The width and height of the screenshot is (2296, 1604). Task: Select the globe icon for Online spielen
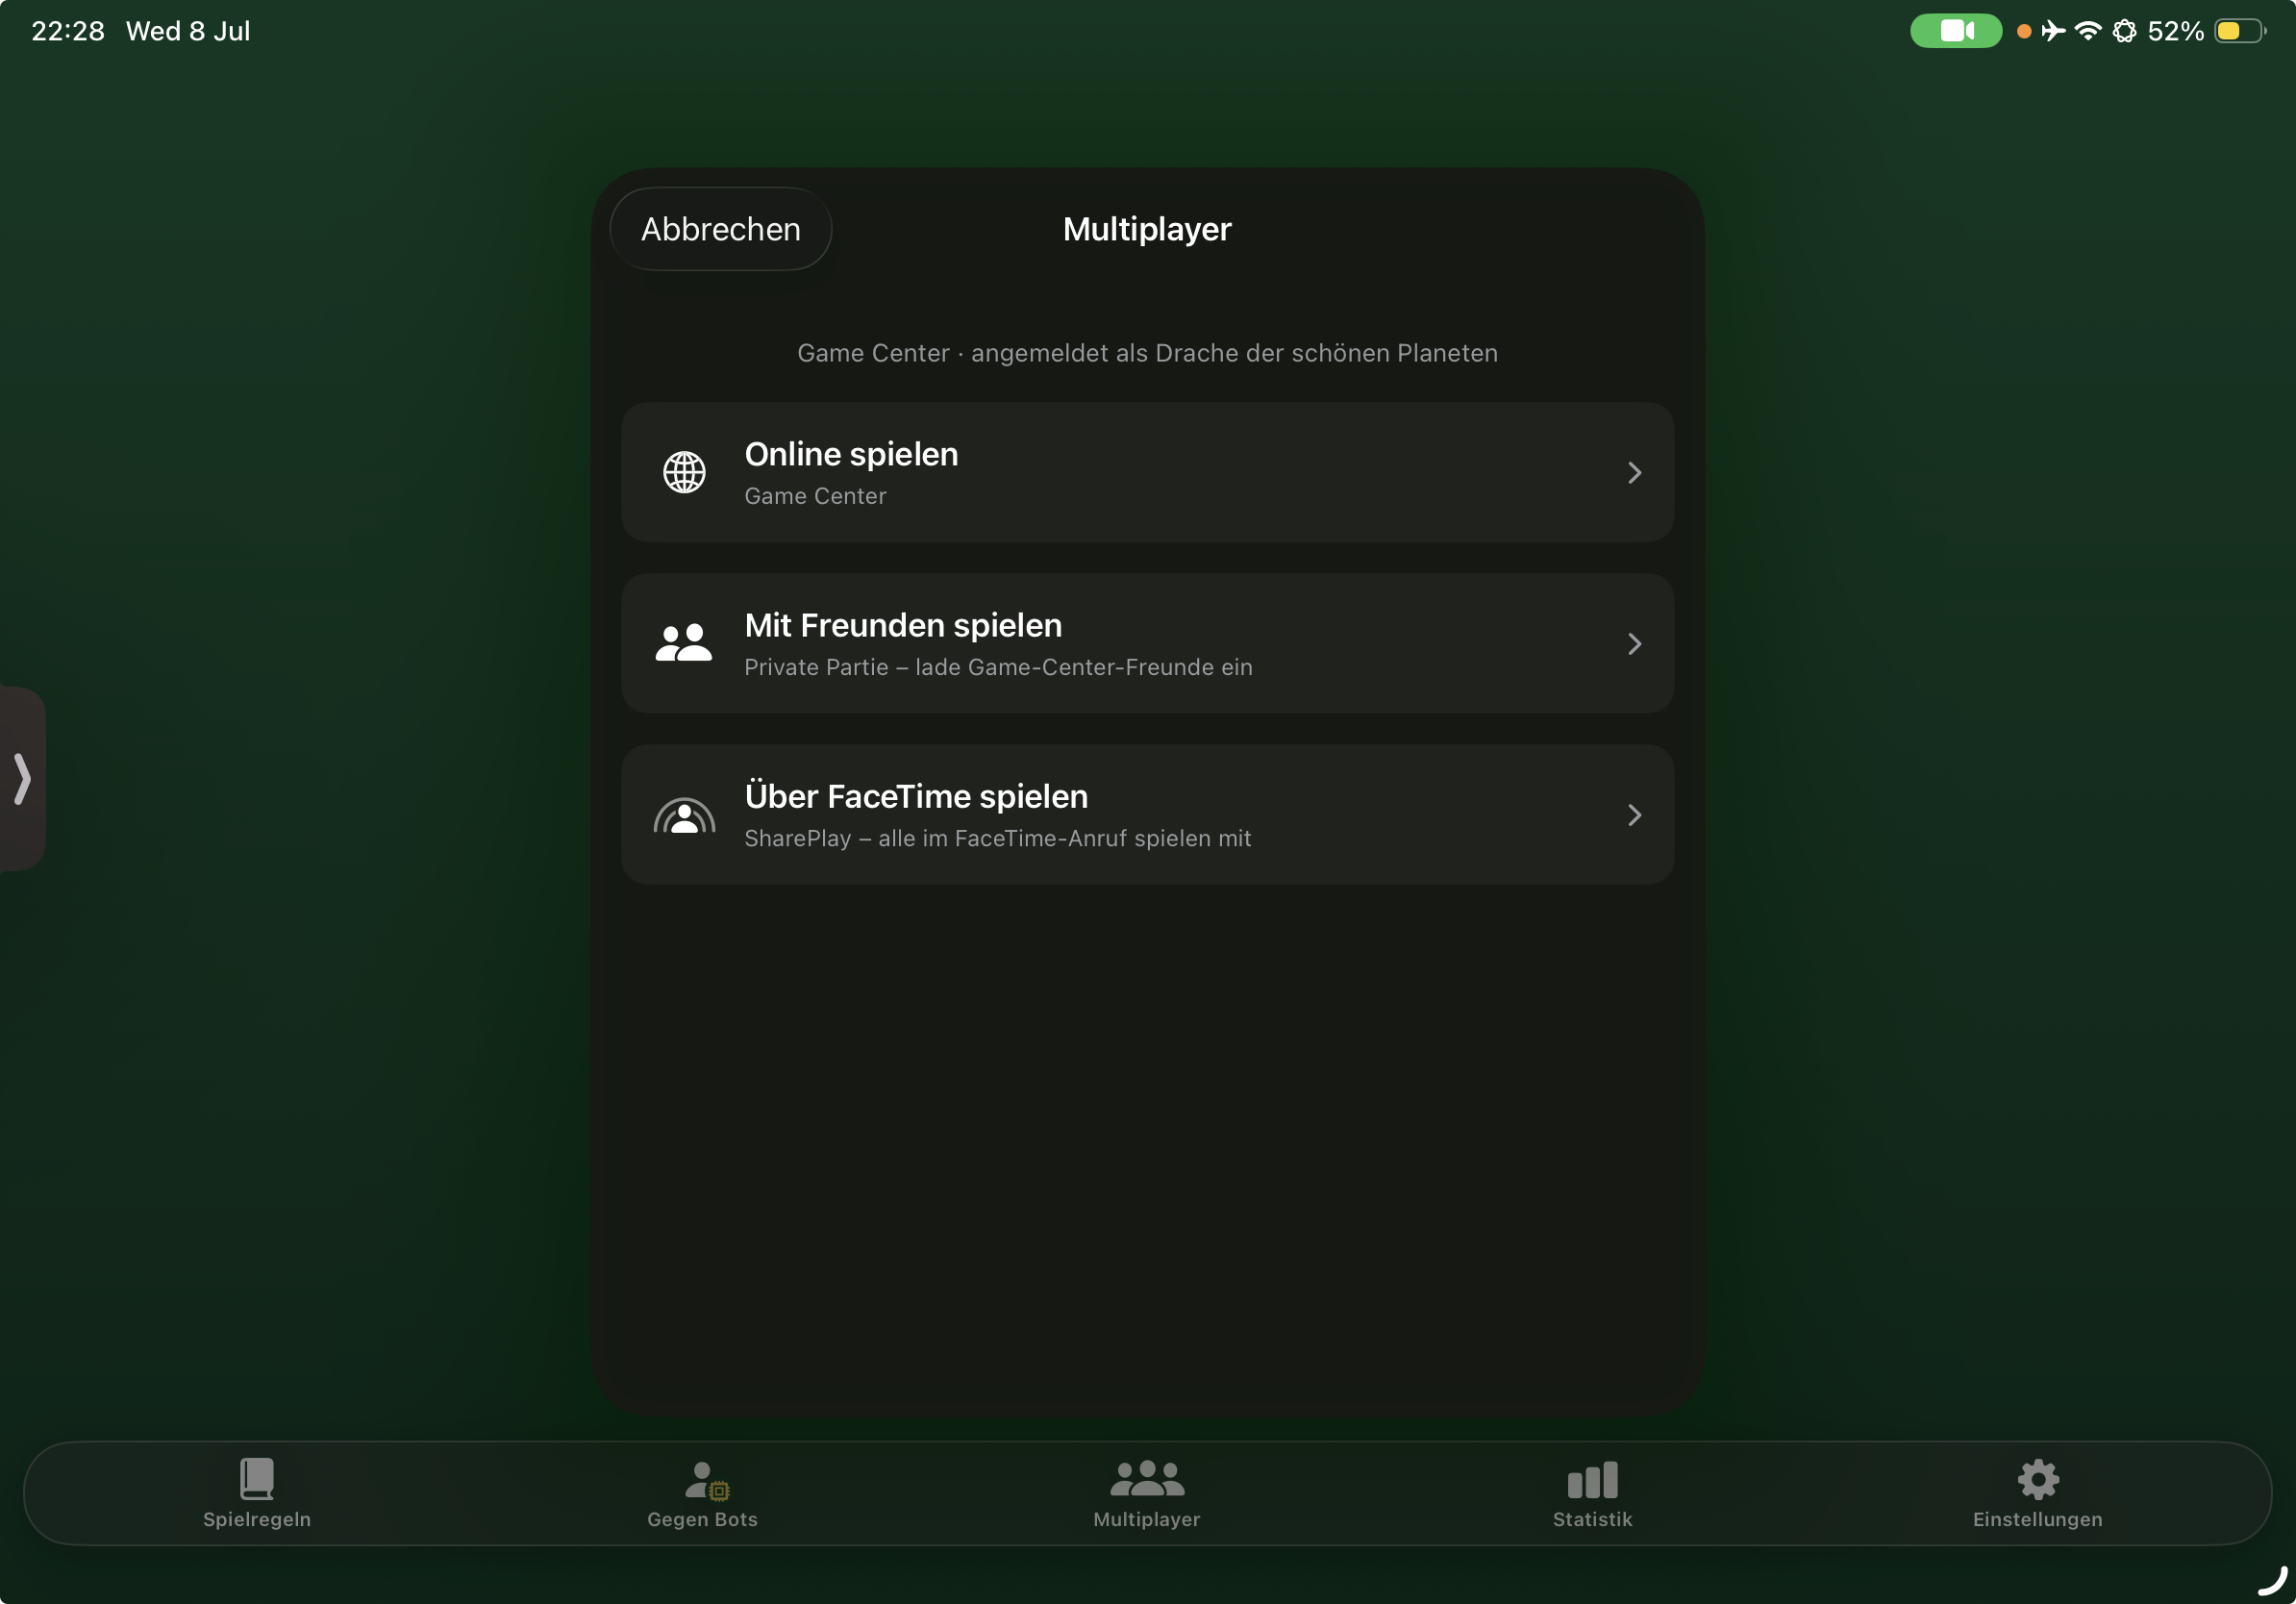click(684, 472)
